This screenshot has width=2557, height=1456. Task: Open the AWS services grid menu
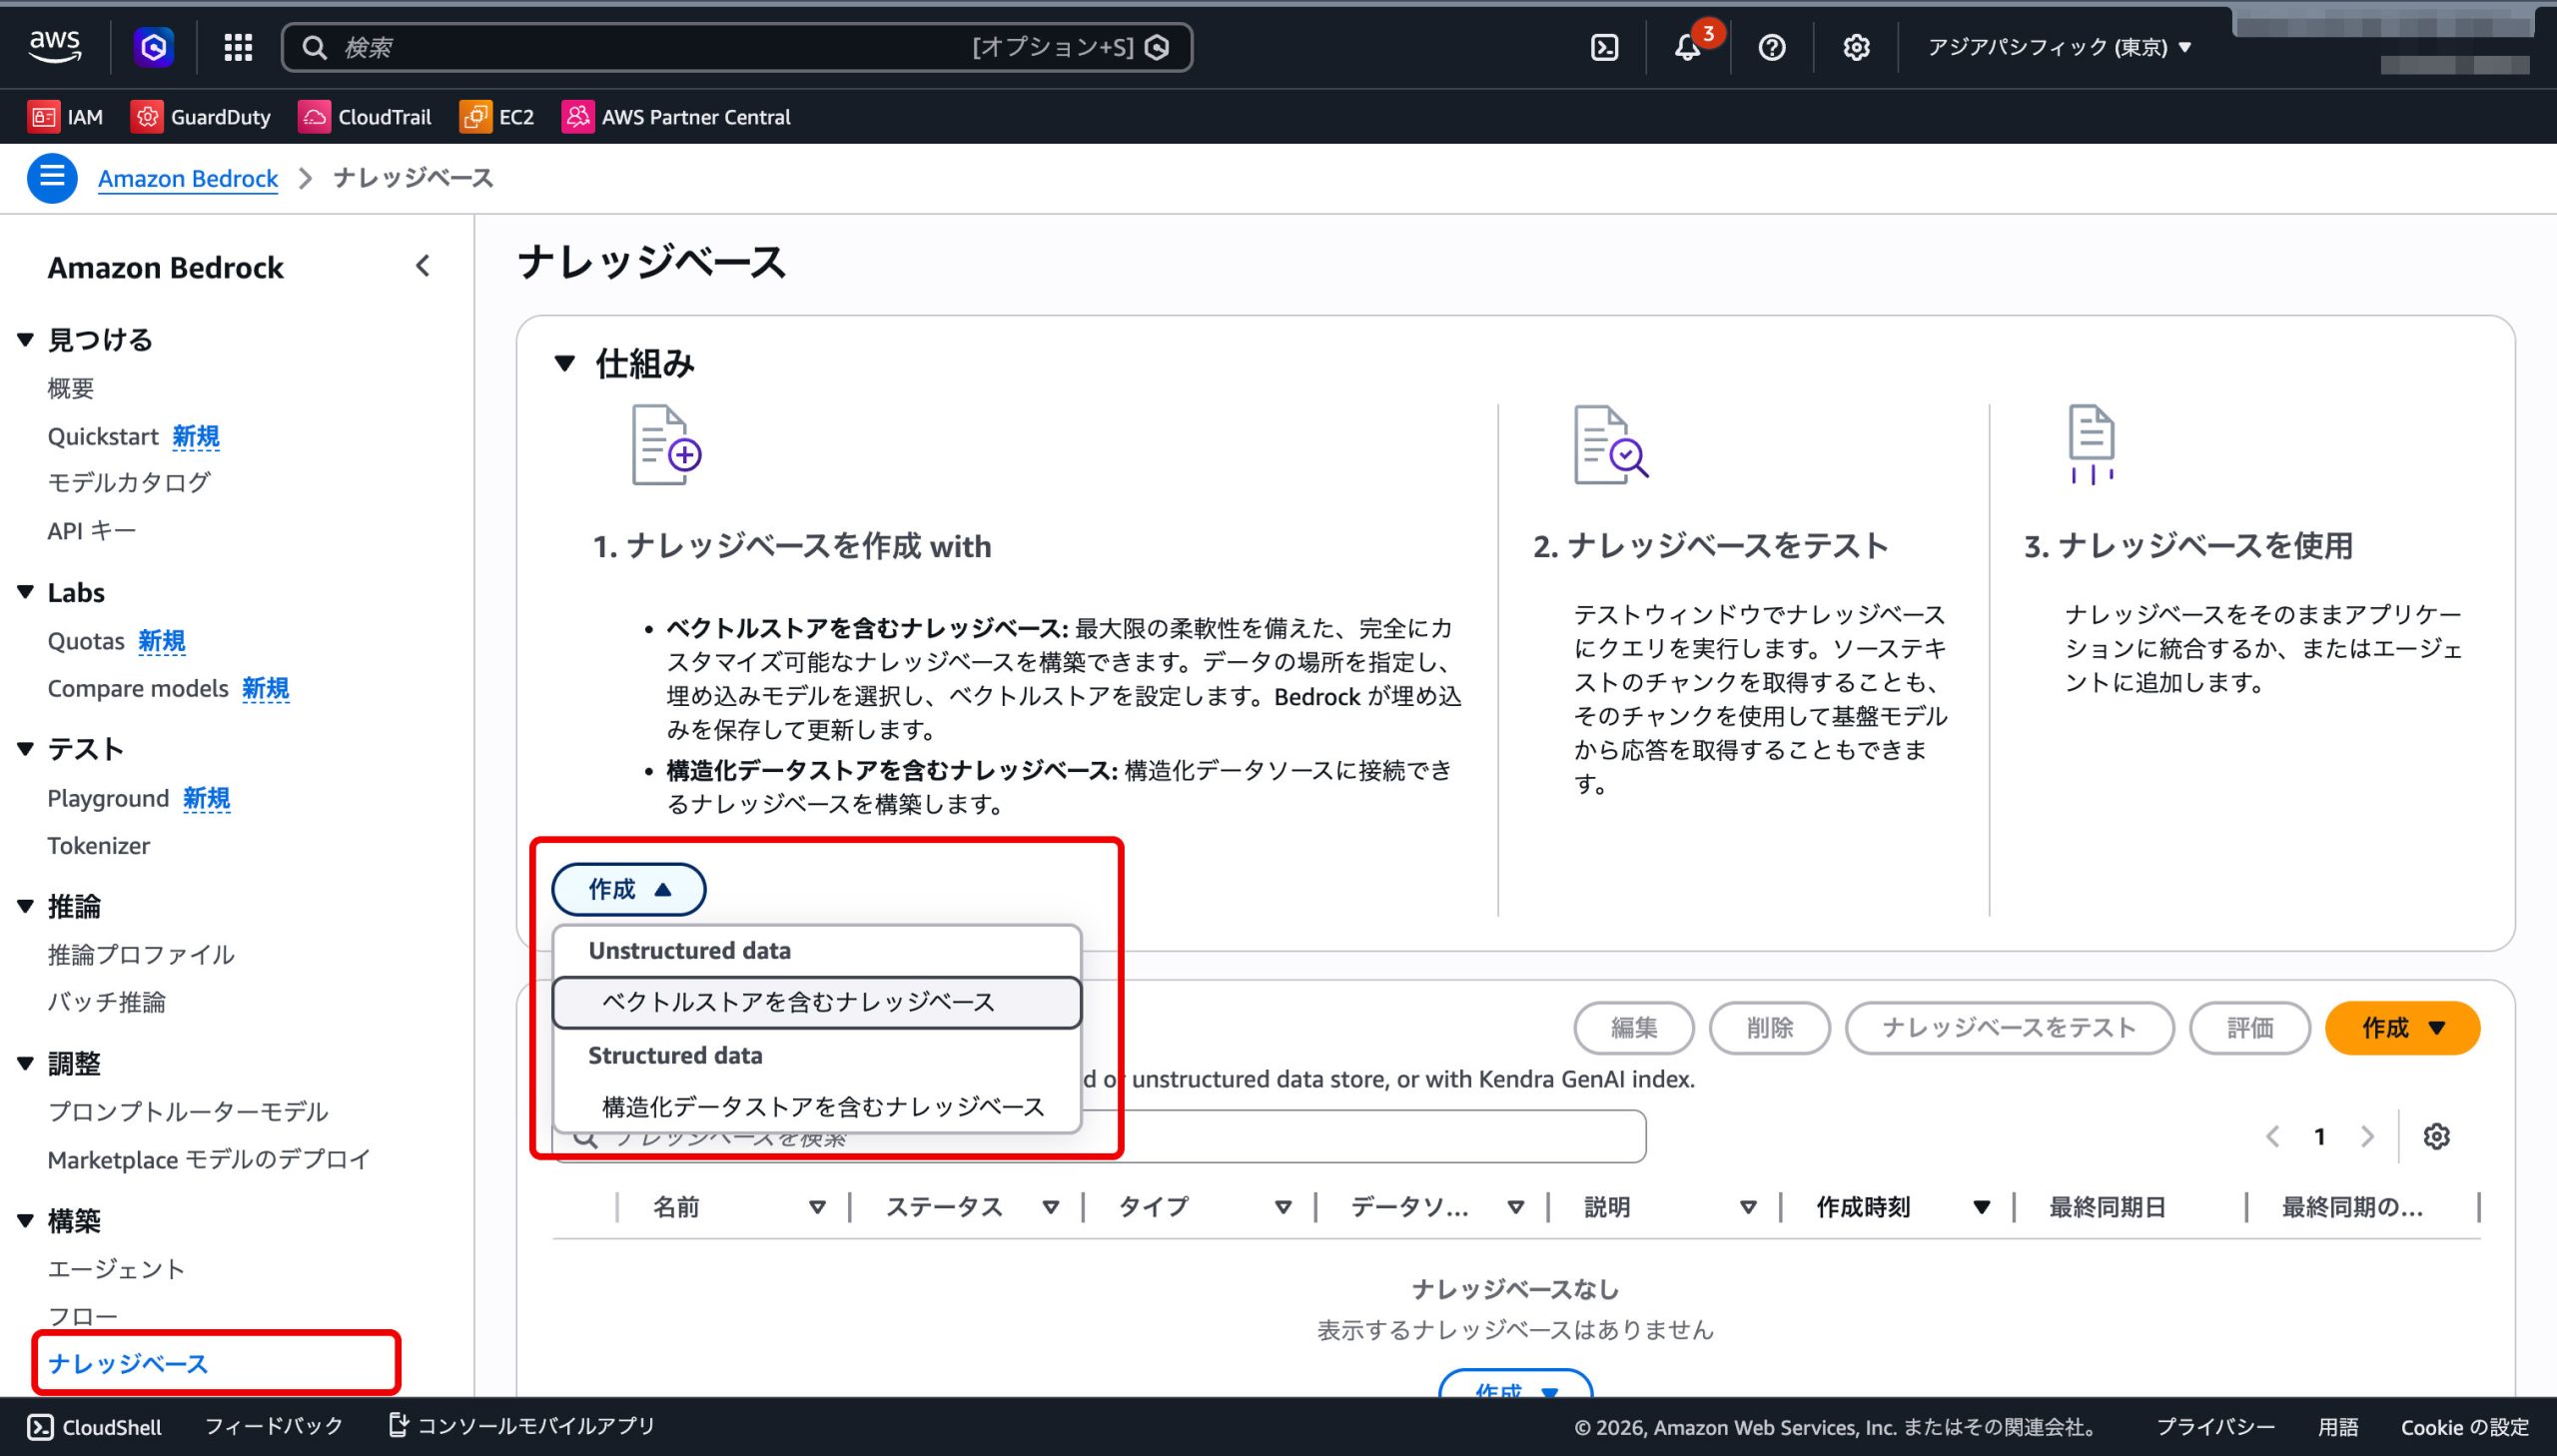tap(238, 47)
